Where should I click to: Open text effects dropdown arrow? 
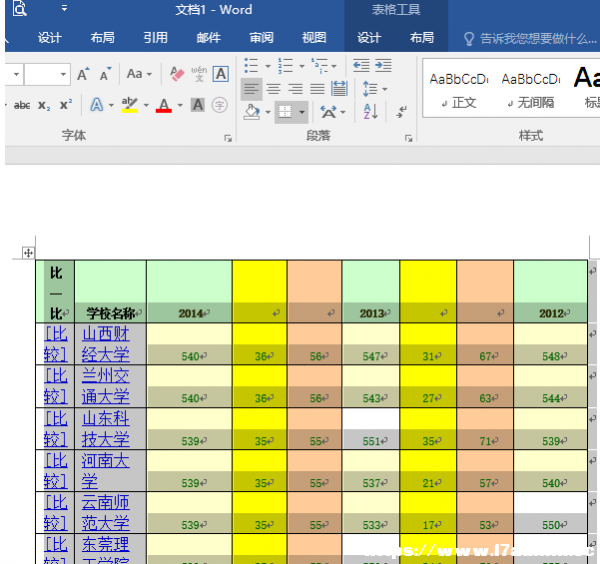point(111,105)
